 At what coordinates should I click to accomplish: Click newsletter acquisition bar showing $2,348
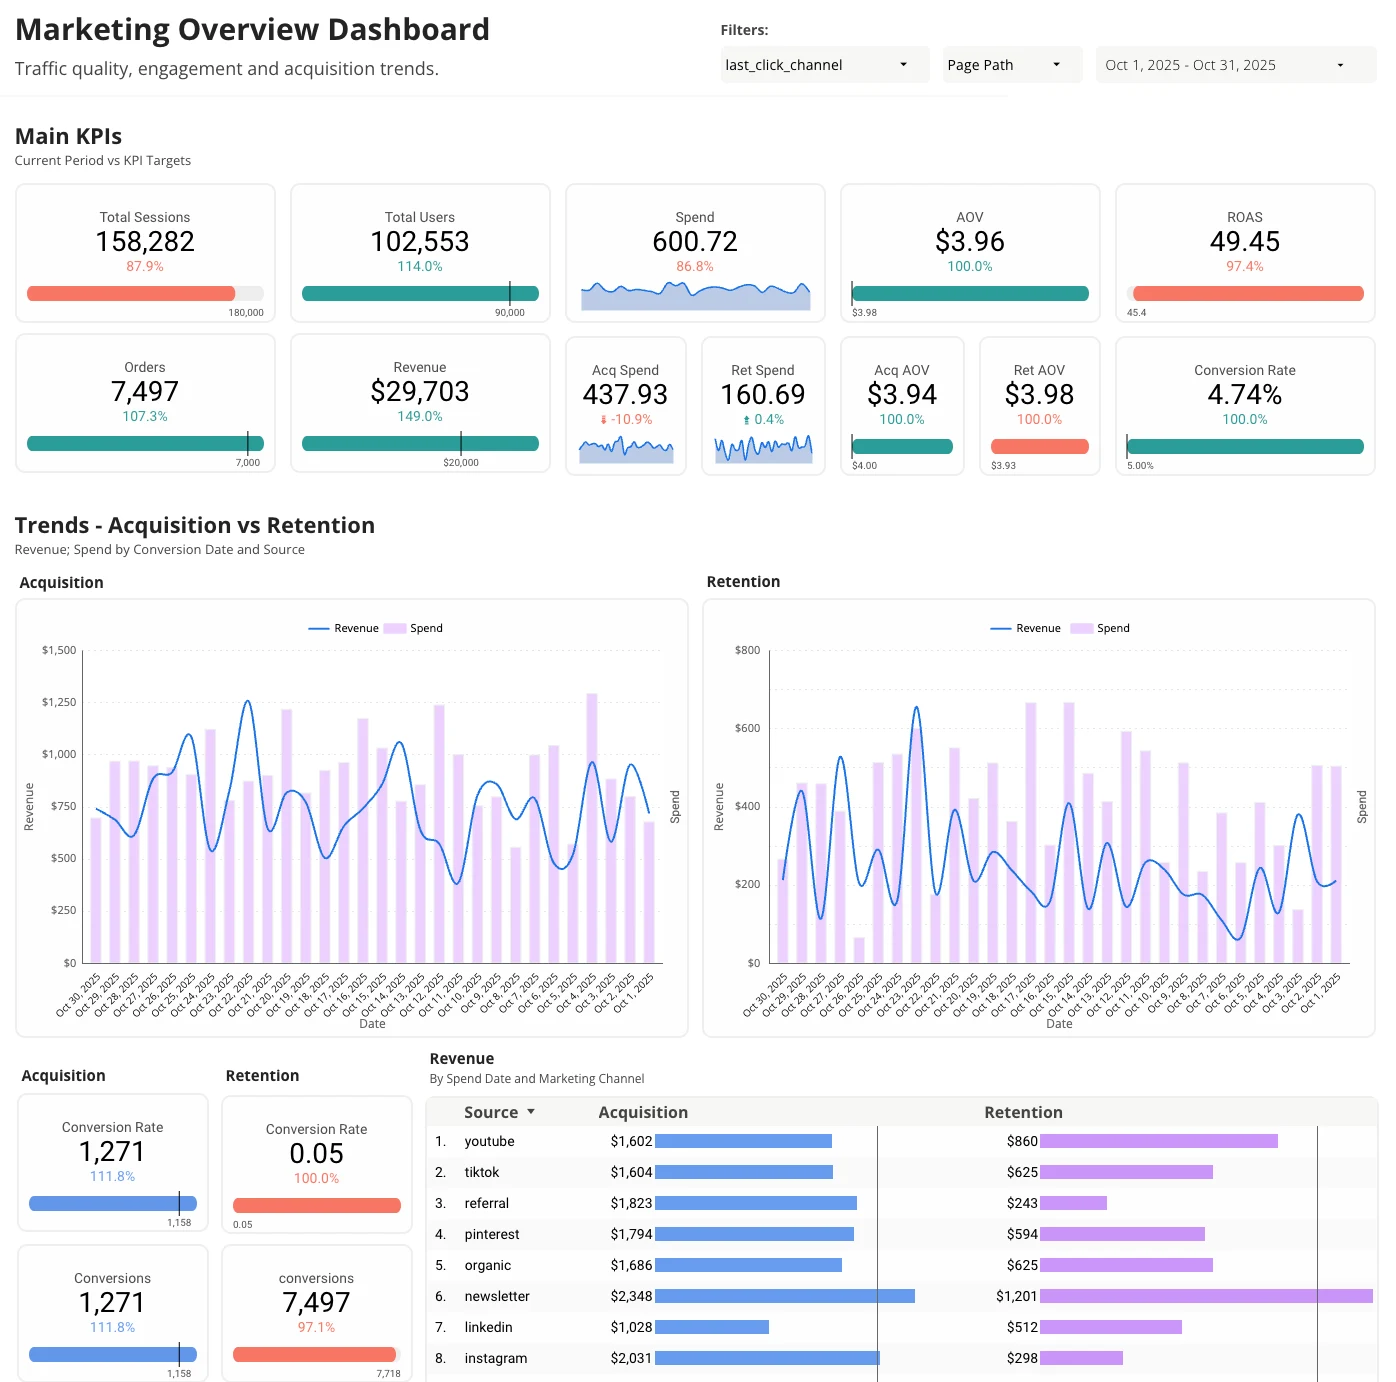pyautogui.click(x=785, y=1296)
